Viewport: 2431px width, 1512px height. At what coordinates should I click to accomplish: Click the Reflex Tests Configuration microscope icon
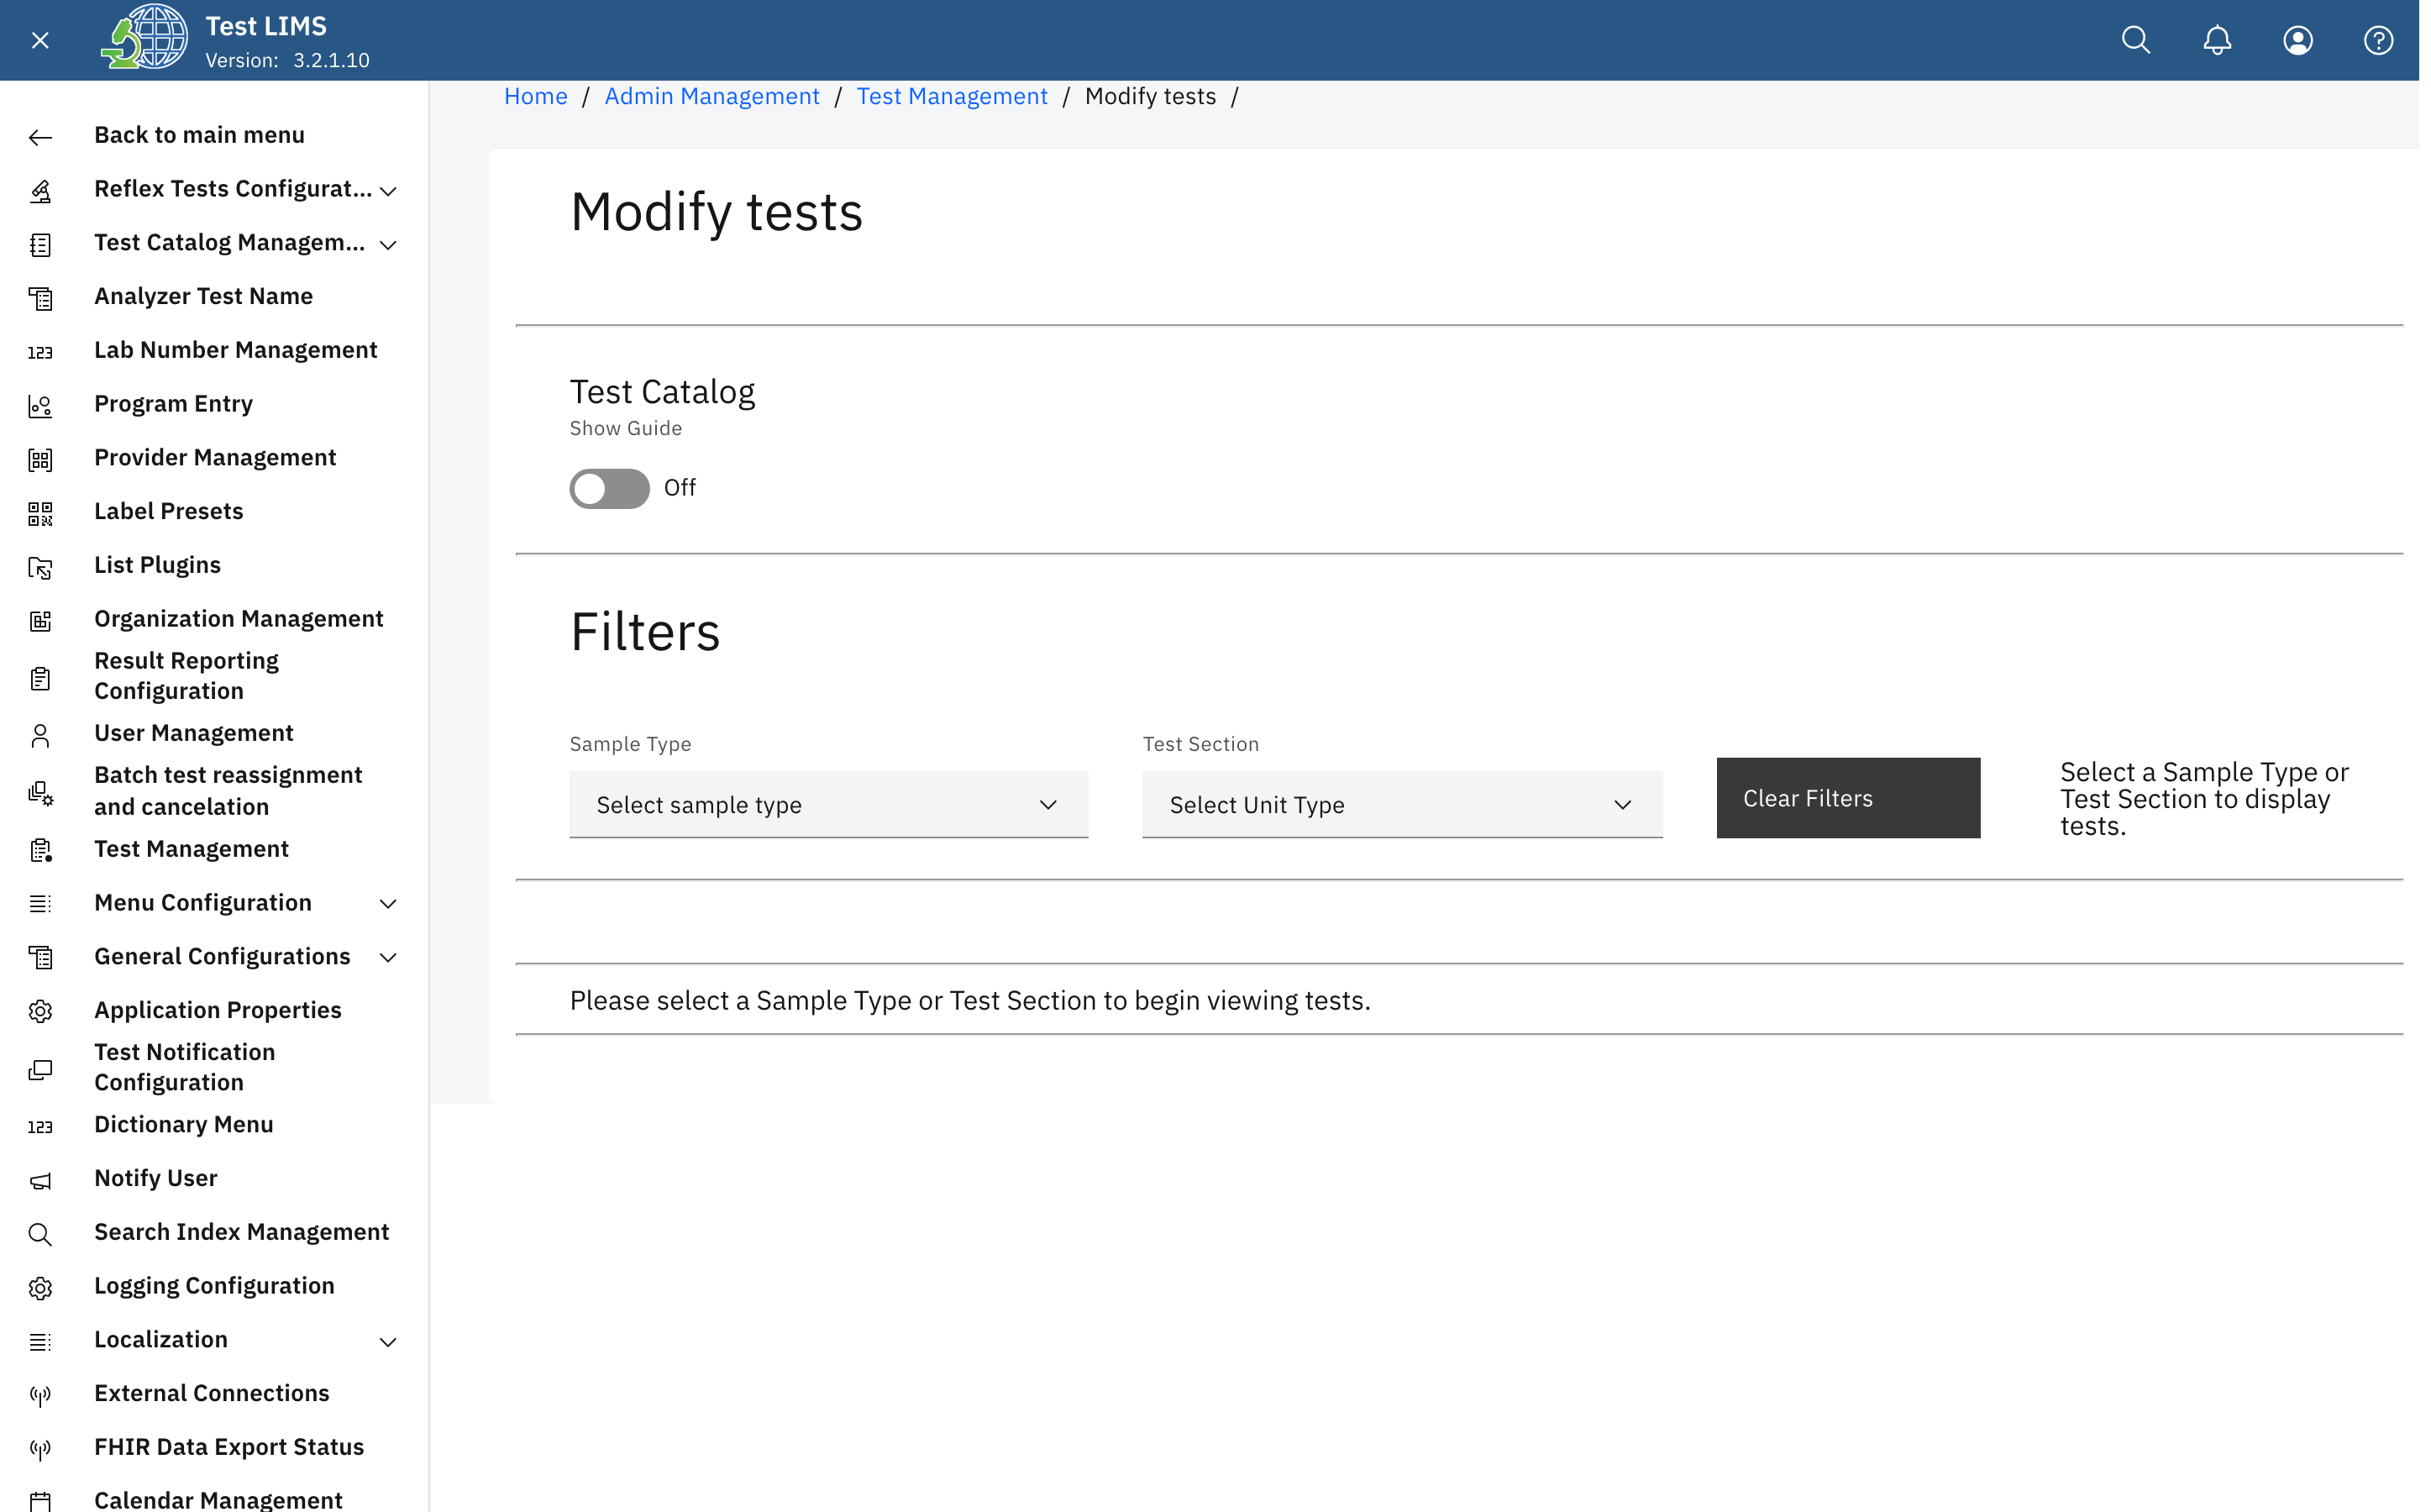click(x=40, y=191)
